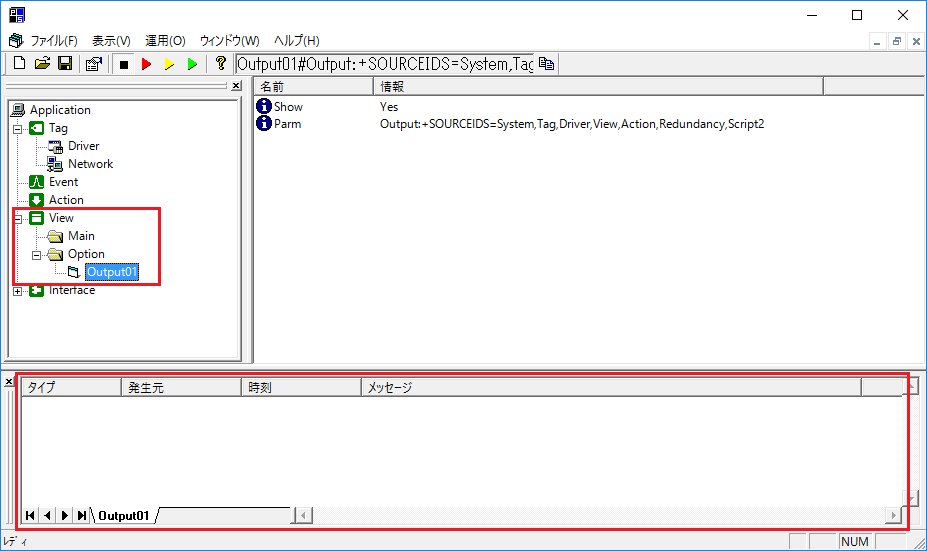Expand the Interface tree node

pos(17,291)
